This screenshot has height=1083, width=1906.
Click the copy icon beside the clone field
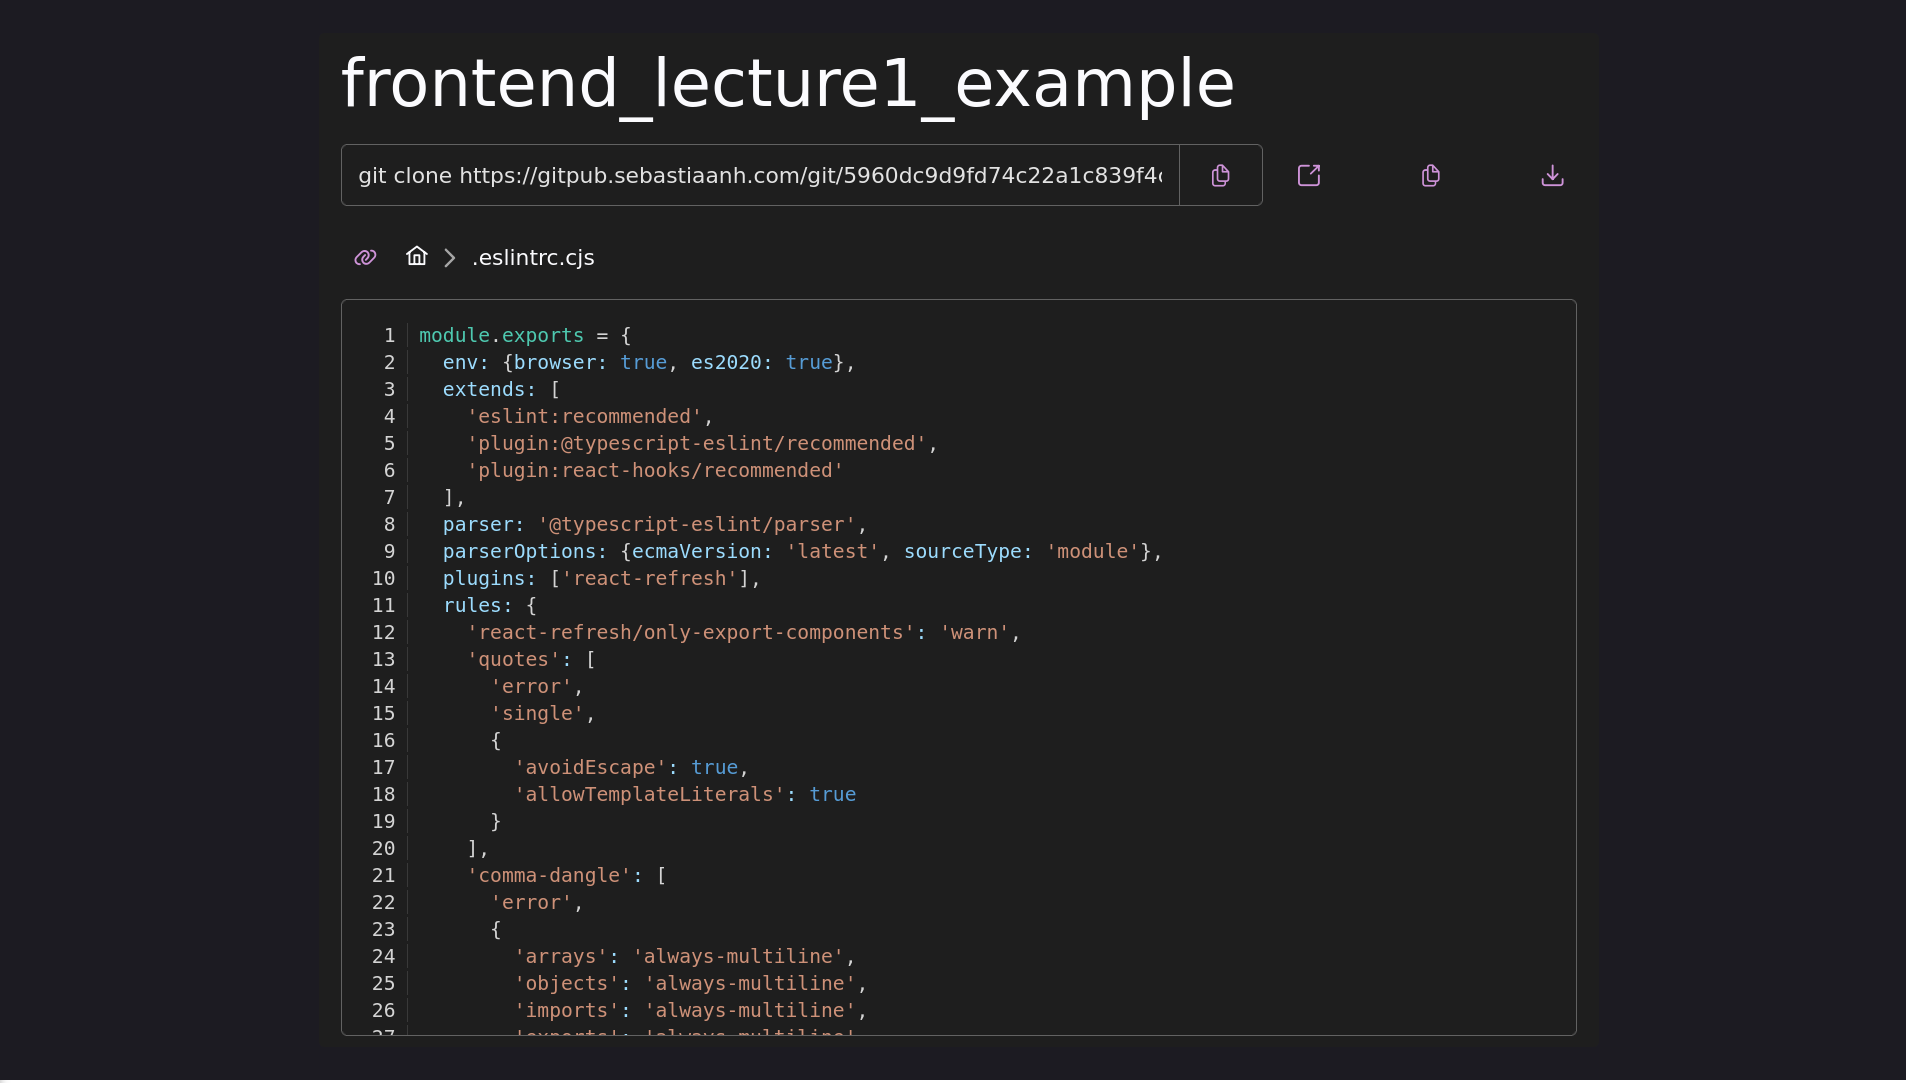(1221, 175)
